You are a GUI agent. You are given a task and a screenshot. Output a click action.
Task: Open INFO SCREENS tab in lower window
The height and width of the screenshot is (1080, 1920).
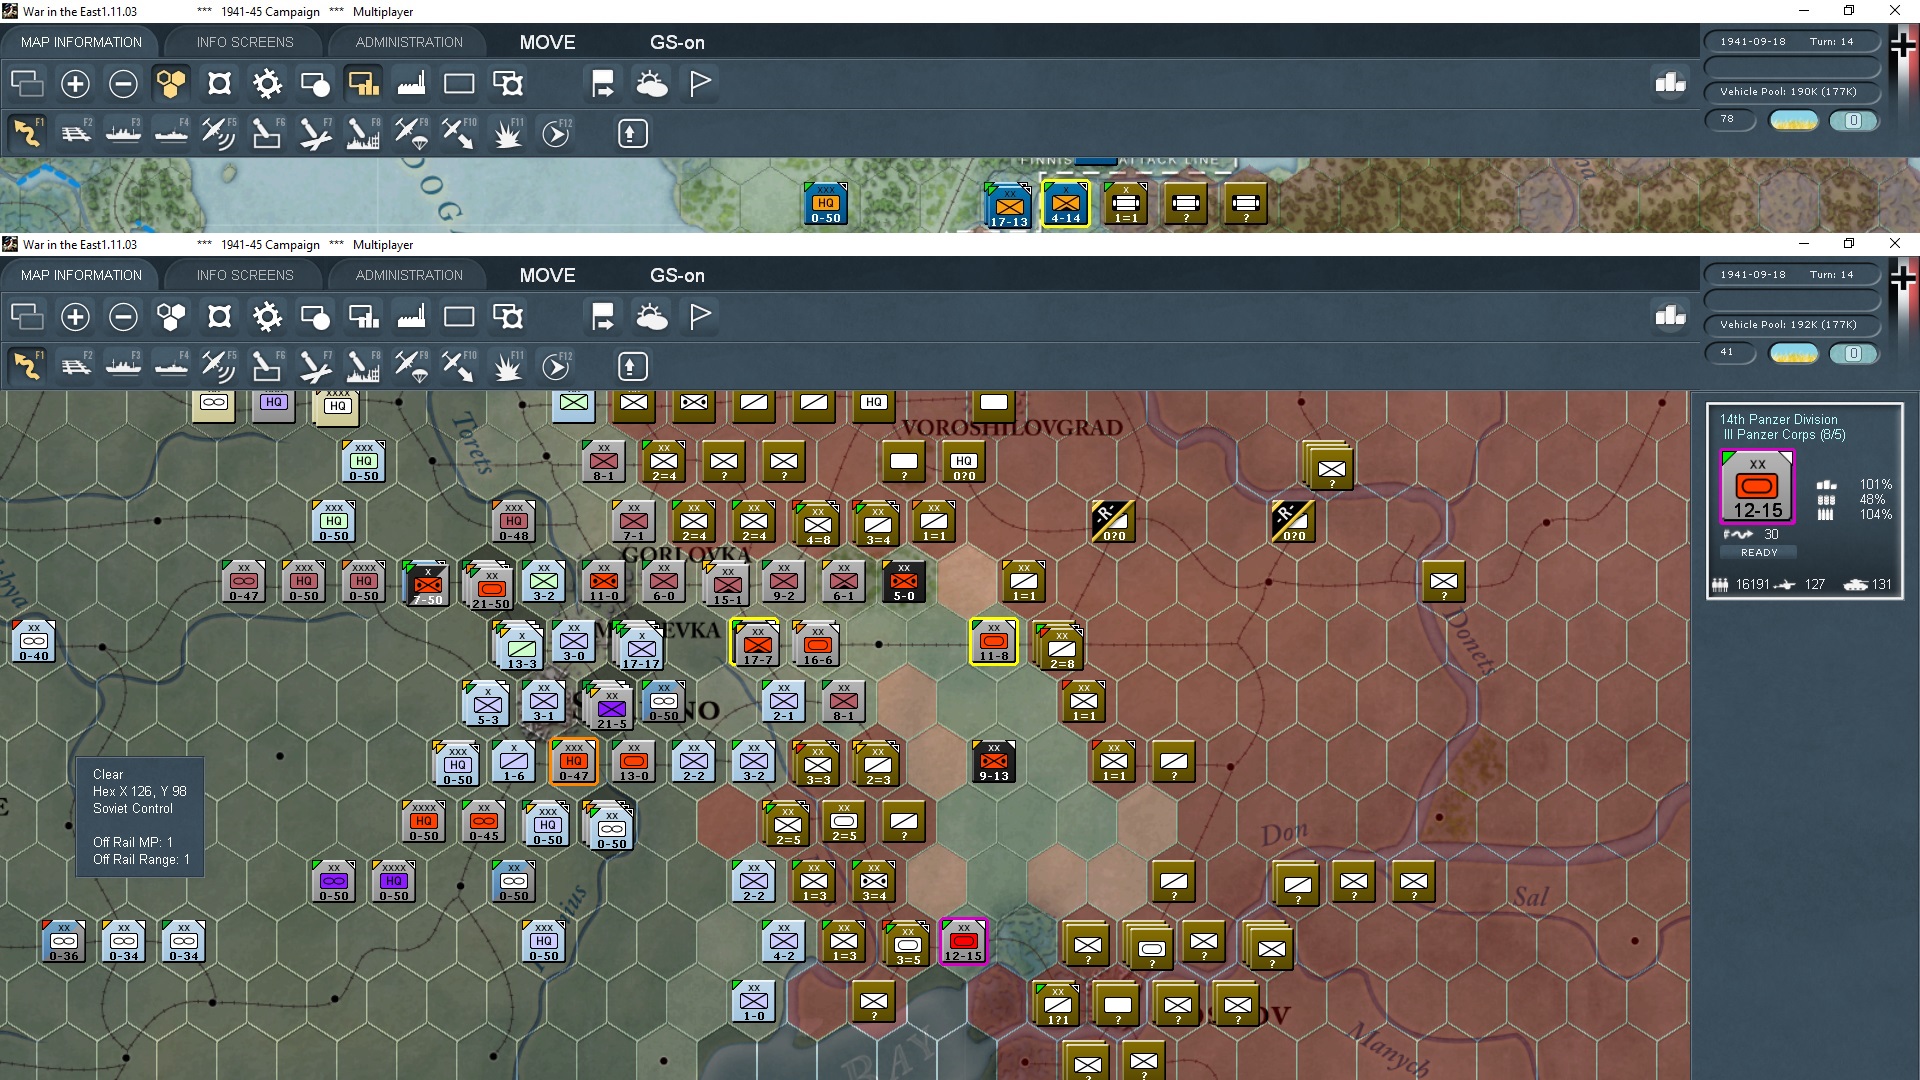click(x=245, y=275)
